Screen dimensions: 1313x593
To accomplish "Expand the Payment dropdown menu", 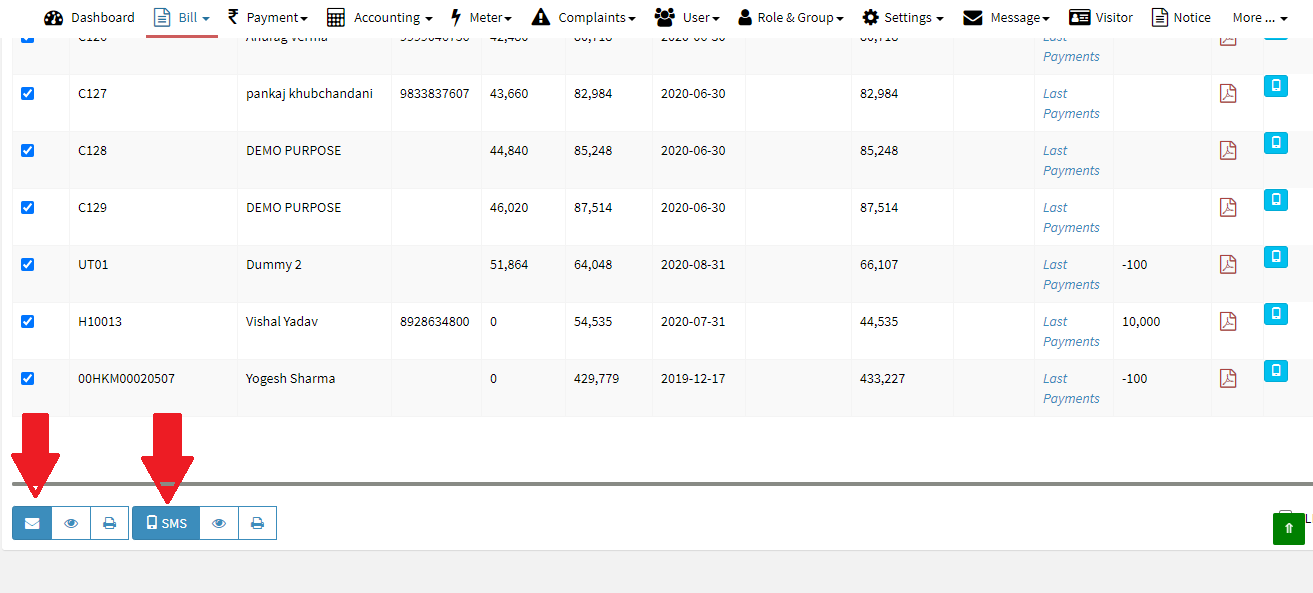I will click(267, 17).
